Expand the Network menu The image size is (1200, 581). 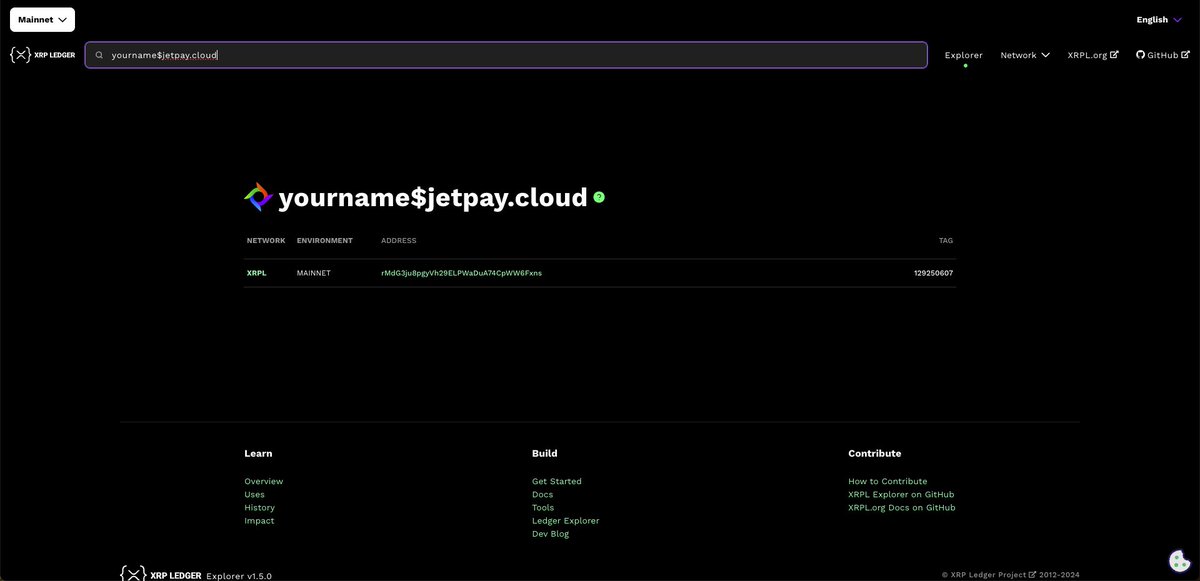coord(1025,55)
